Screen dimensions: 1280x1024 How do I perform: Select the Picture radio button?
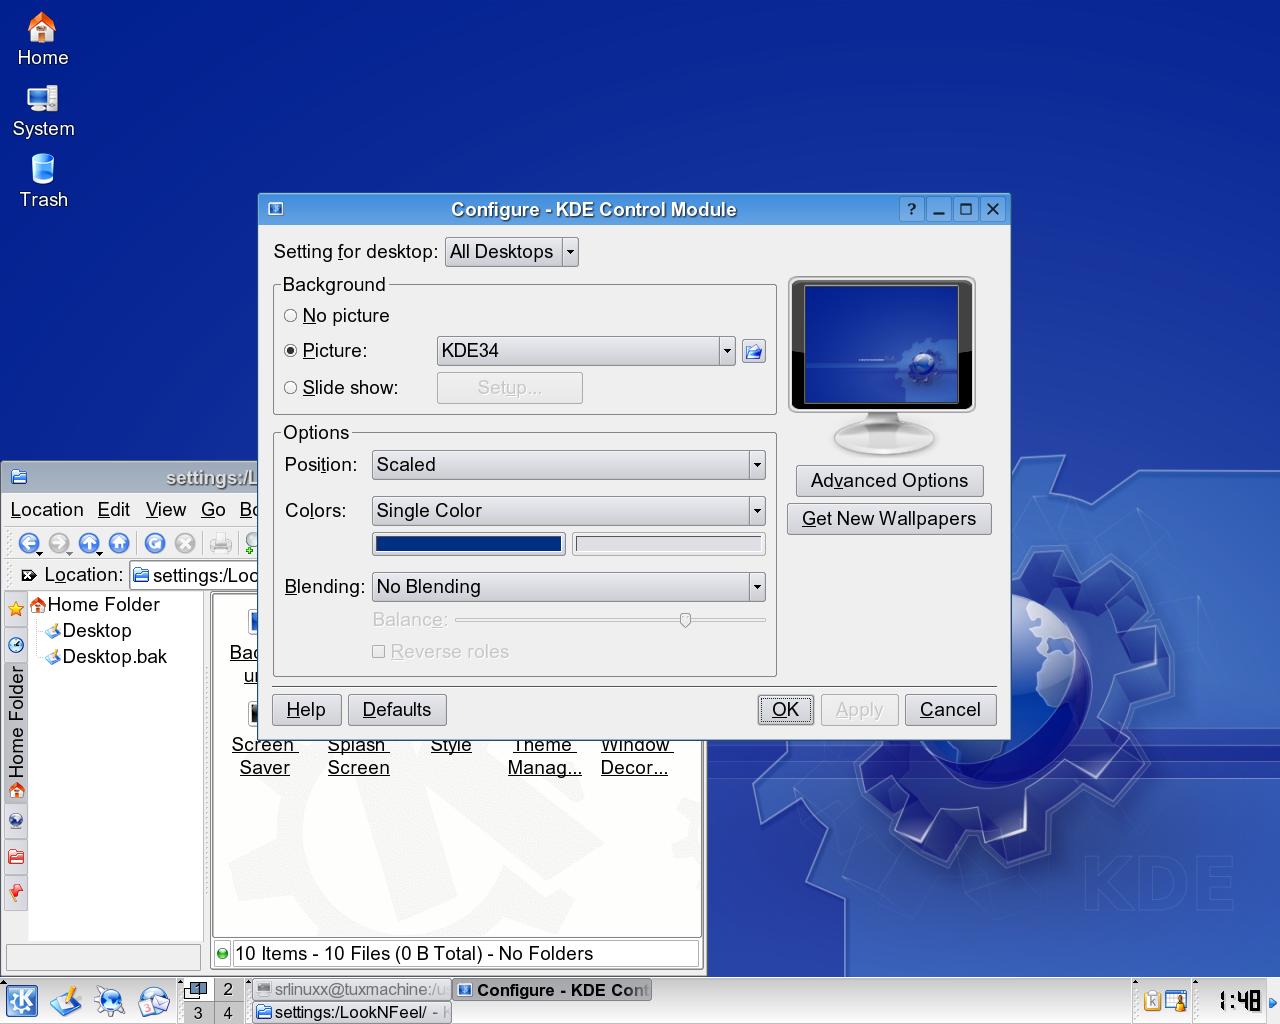click(x=291, y=351)
